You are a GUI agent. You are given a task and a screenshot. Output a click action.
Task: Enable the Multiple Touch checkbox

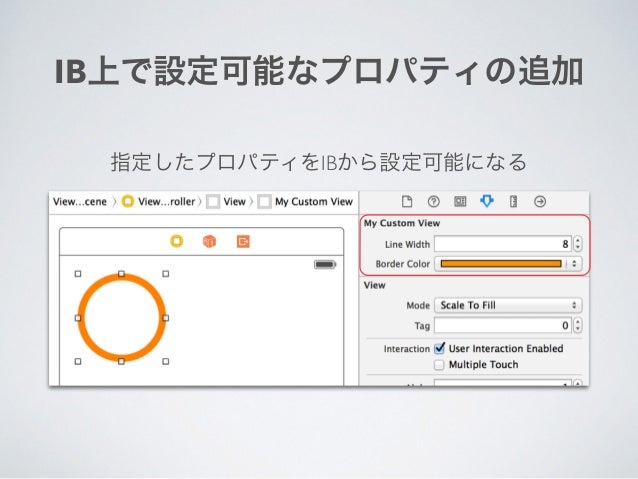pyautogui.click(x=439, y=365)
